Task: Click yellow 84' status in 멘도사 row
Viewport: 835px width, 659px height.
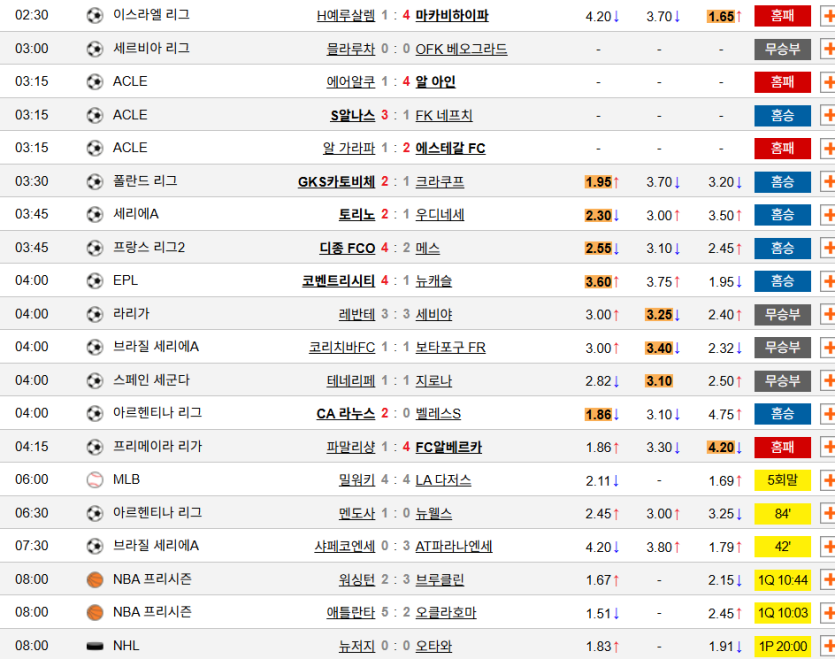Action: coord(782,514)
